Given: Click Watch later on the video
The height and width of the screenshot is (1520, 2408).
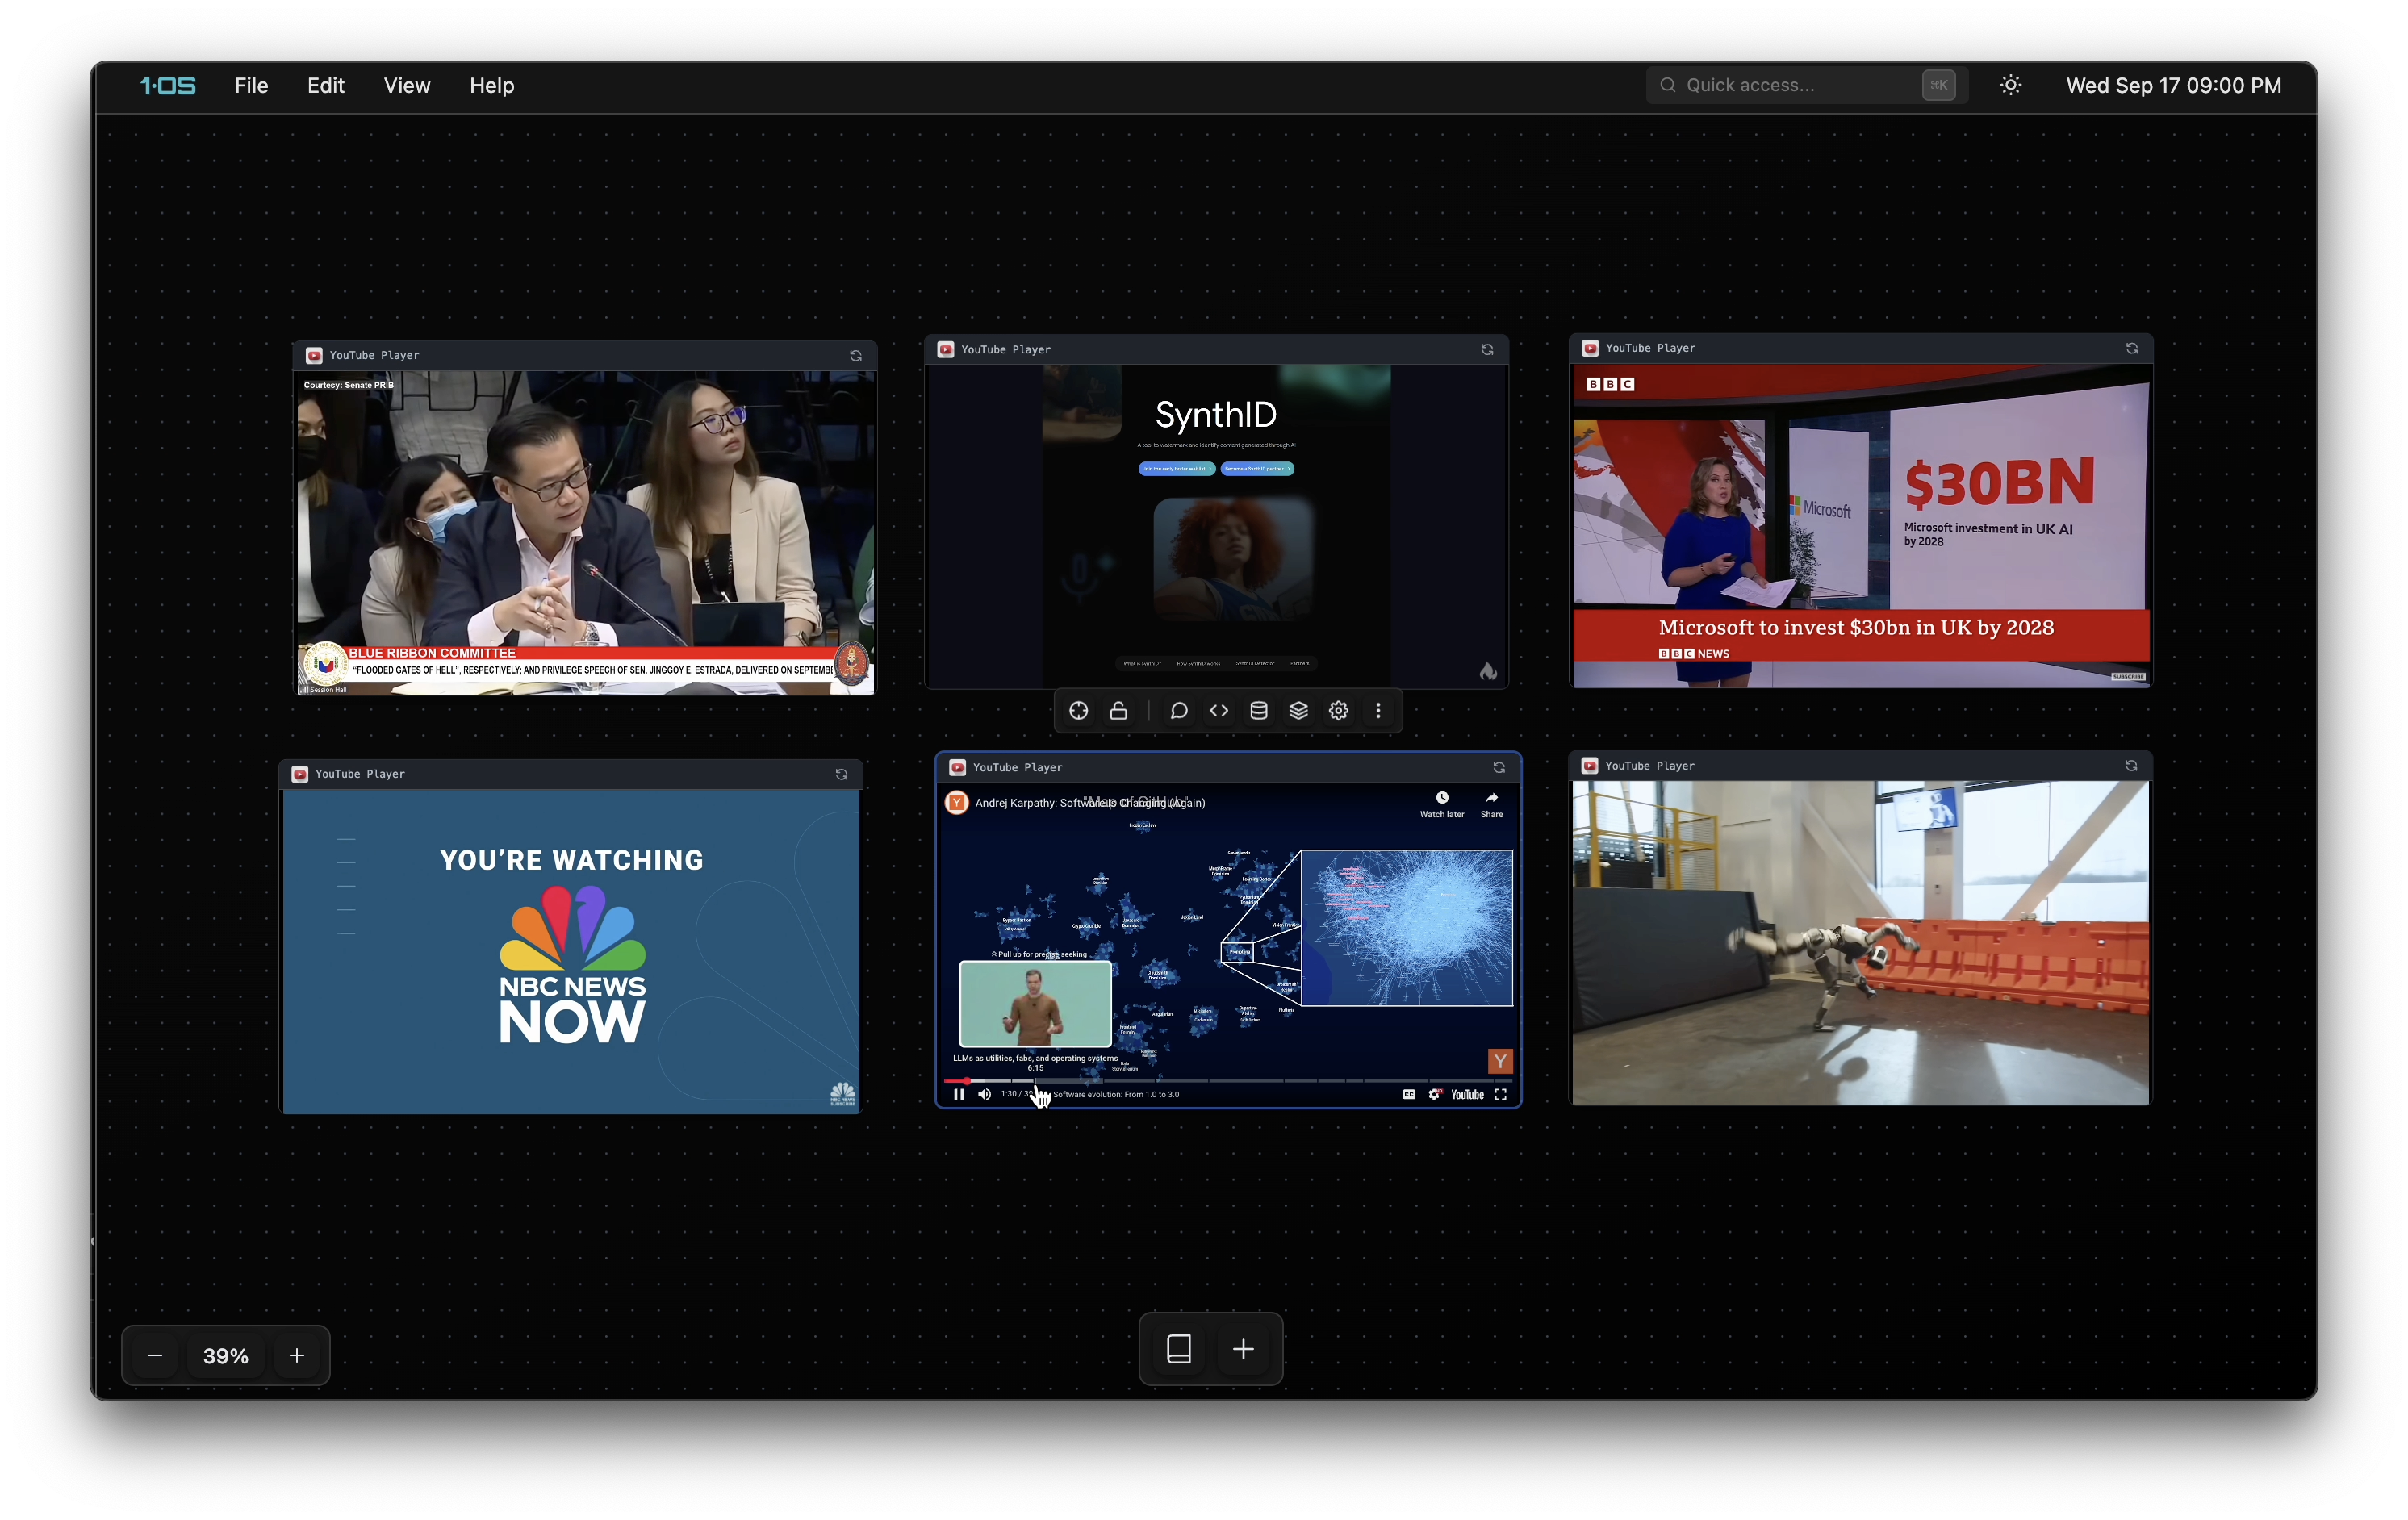Looking at the screenshot, I should coord(1441,803).
